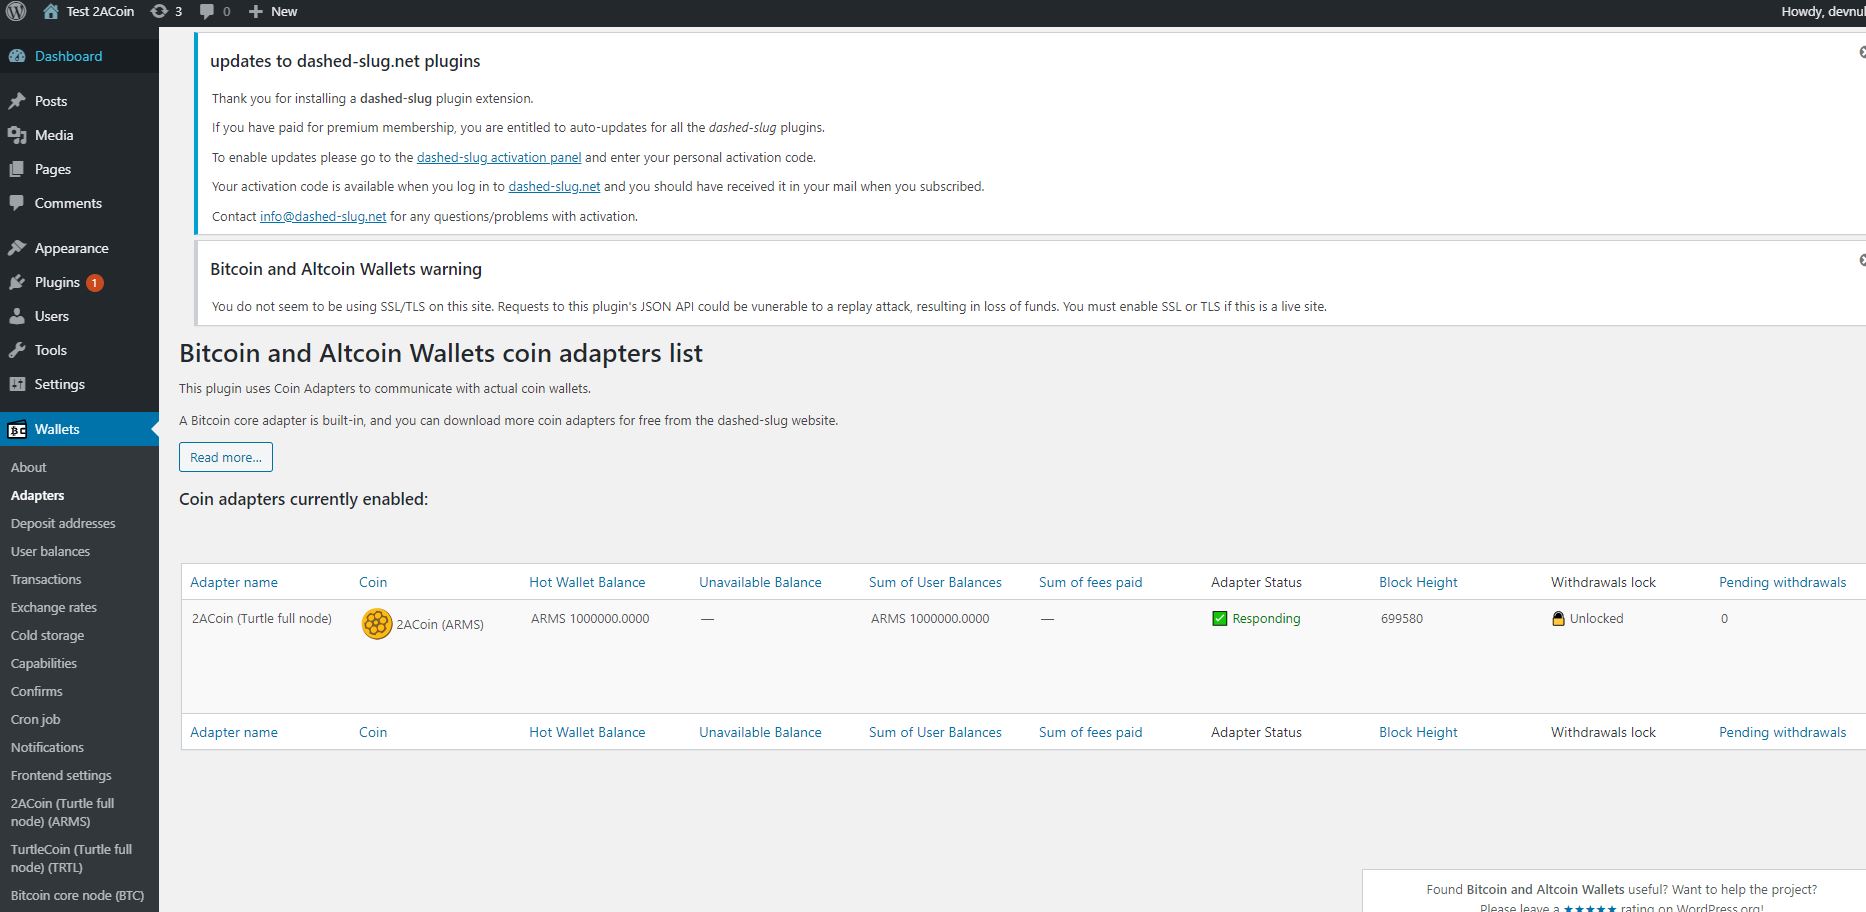Image resolution: width=1866 pixels, height=912 pixels.
Task: Click hot wallet balance ARMS 1000000.0000
Action: click(590, 618)
